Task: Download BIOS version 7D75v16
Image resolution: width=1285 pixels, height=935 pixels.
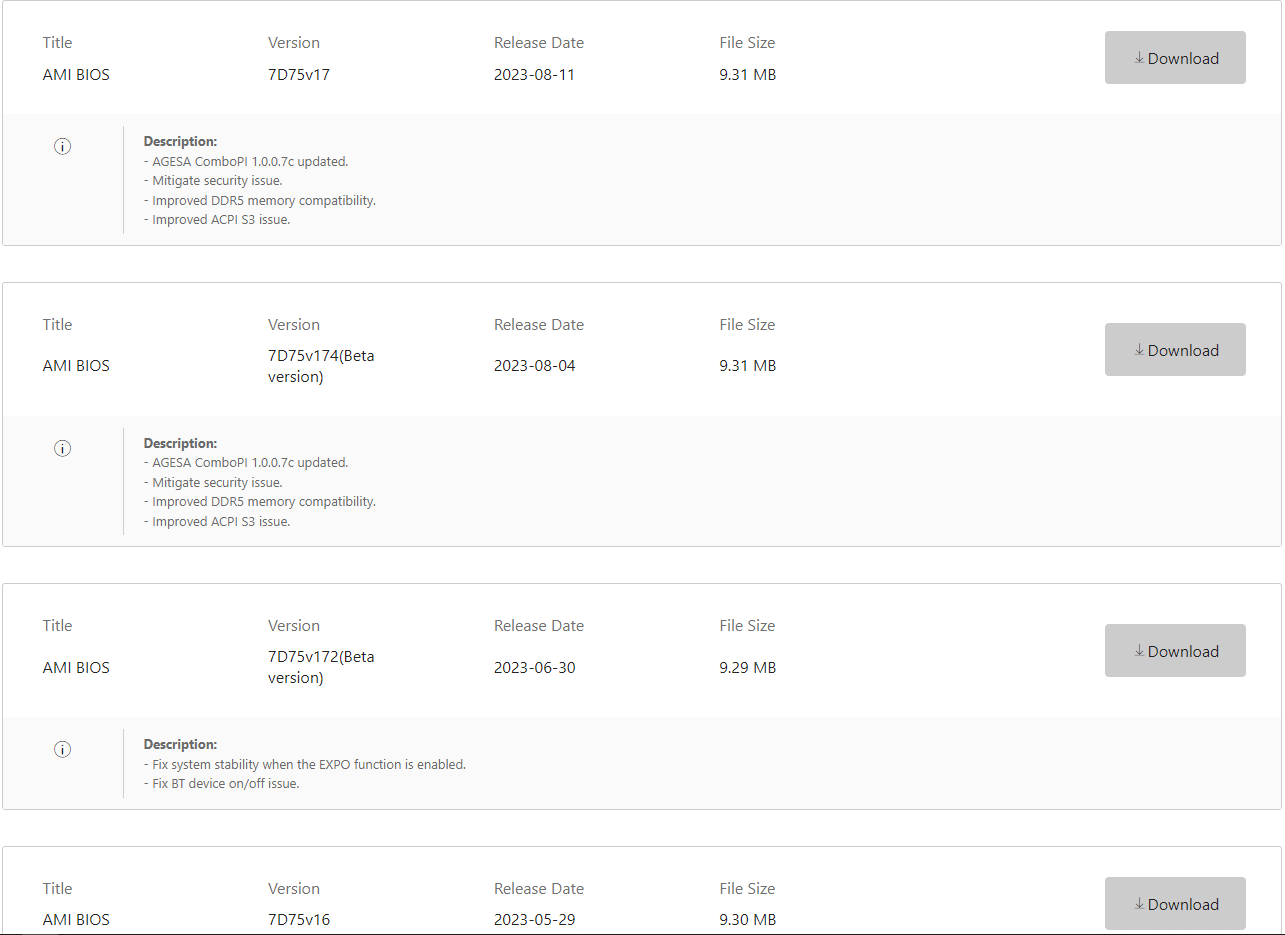Action: pyautogui.click(x=1175, y=904)
